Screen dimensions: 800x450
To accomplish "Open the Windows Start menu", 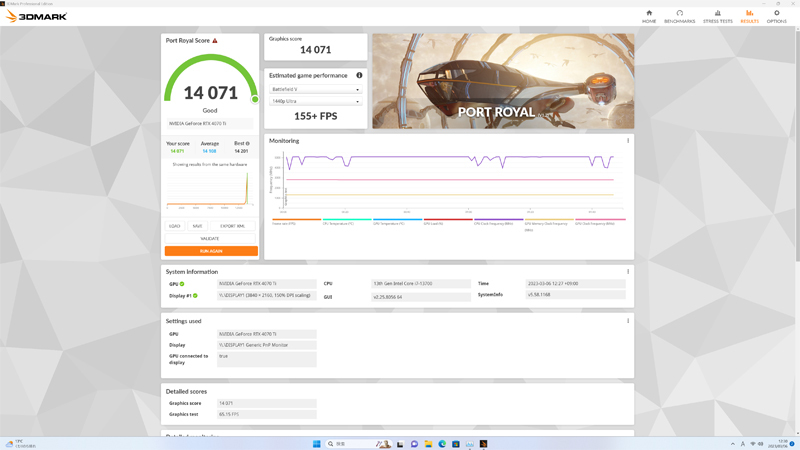I will point(316,444).
